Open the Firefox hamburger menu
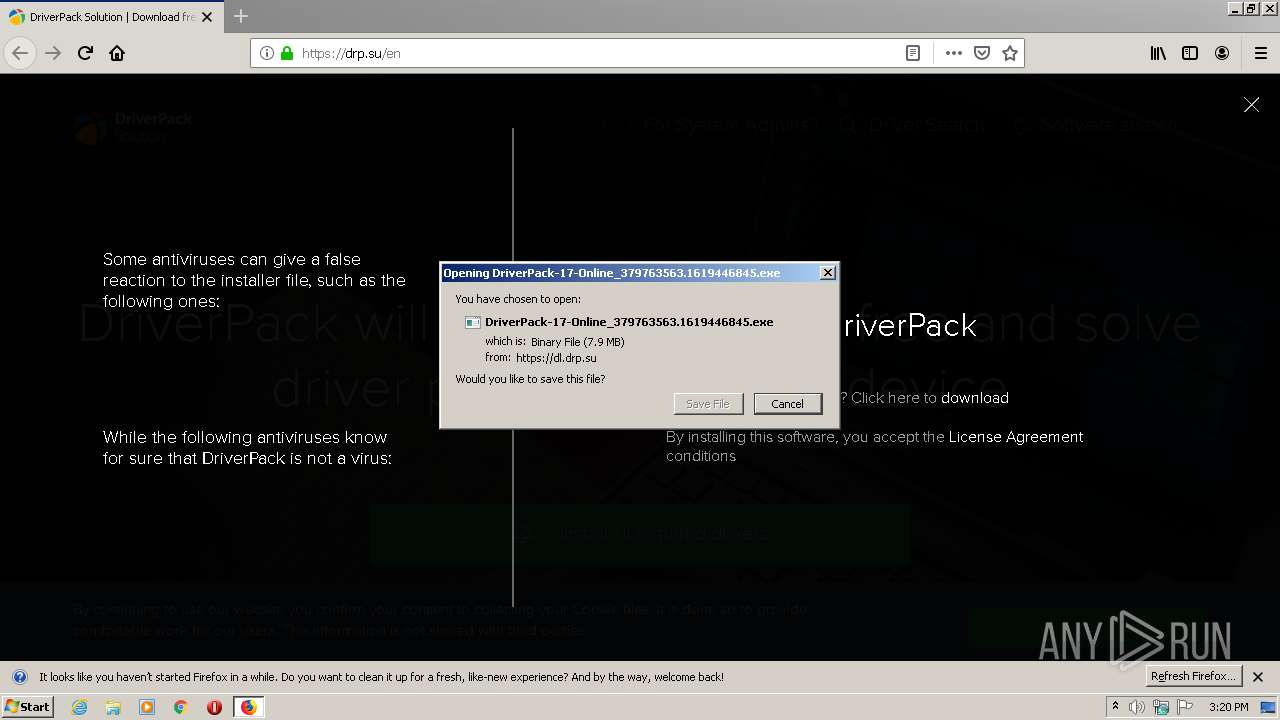Image resolution: width=1280 pixels, height=720 pixels. point(1261,53)
